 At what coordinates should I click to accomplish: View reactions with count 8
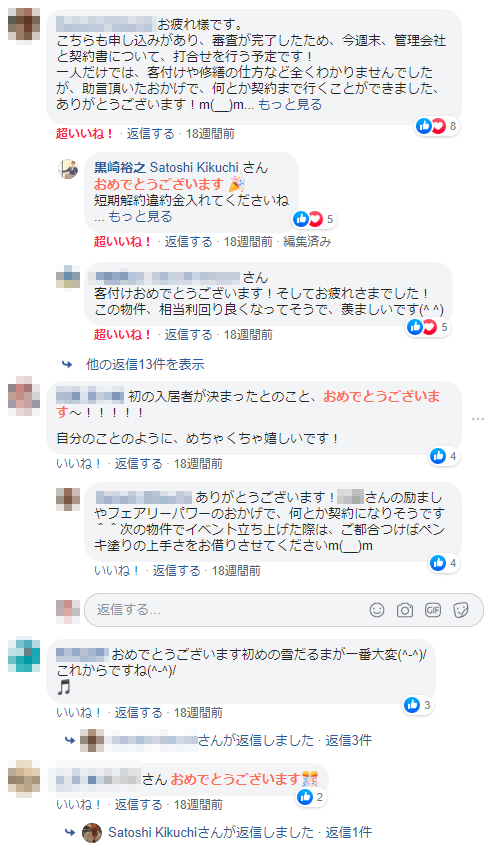coord(437,126)
